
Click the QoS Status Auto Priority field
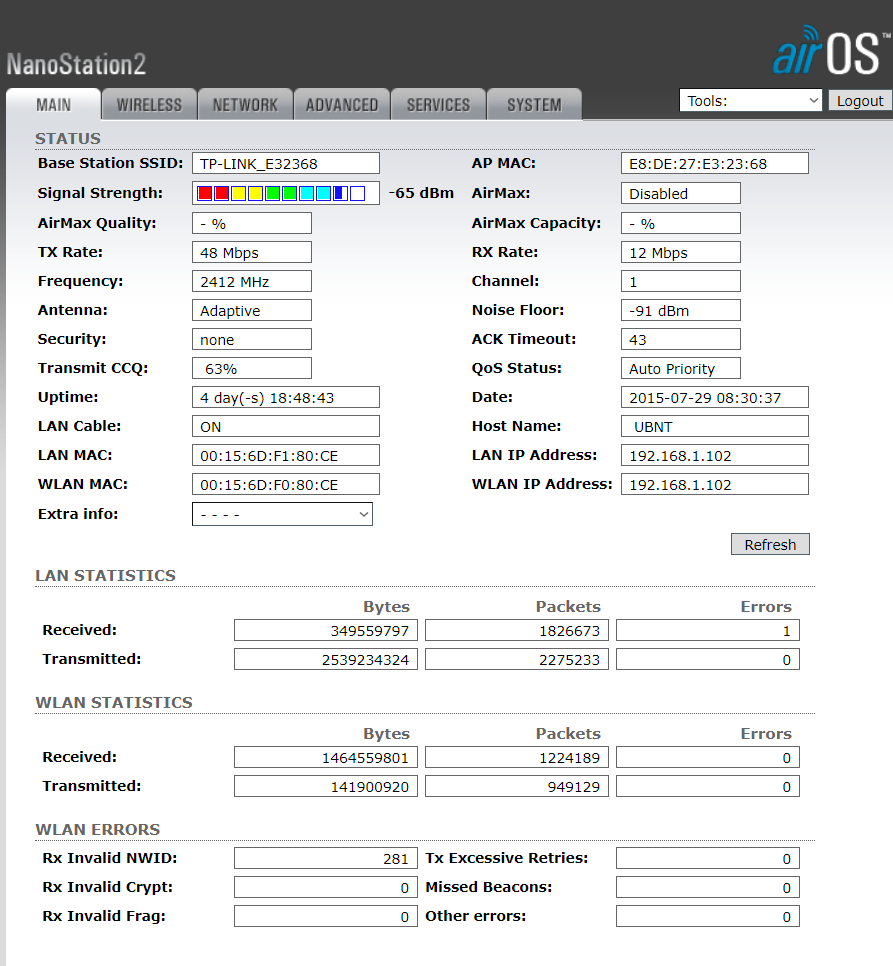click(x=681, y=368)
